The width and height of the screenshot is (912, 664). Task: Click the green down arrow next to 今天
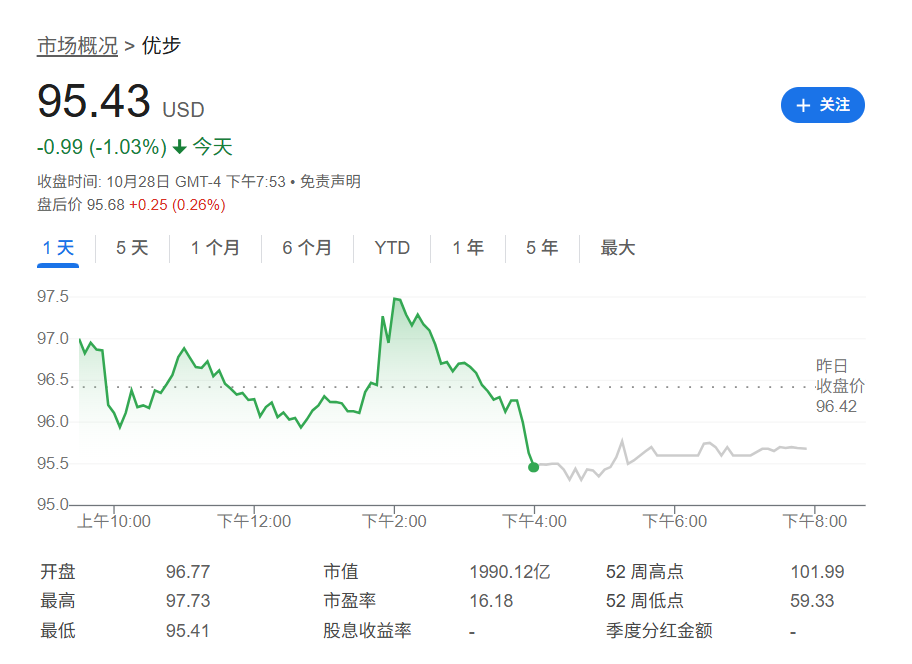[x=180, y=147]
